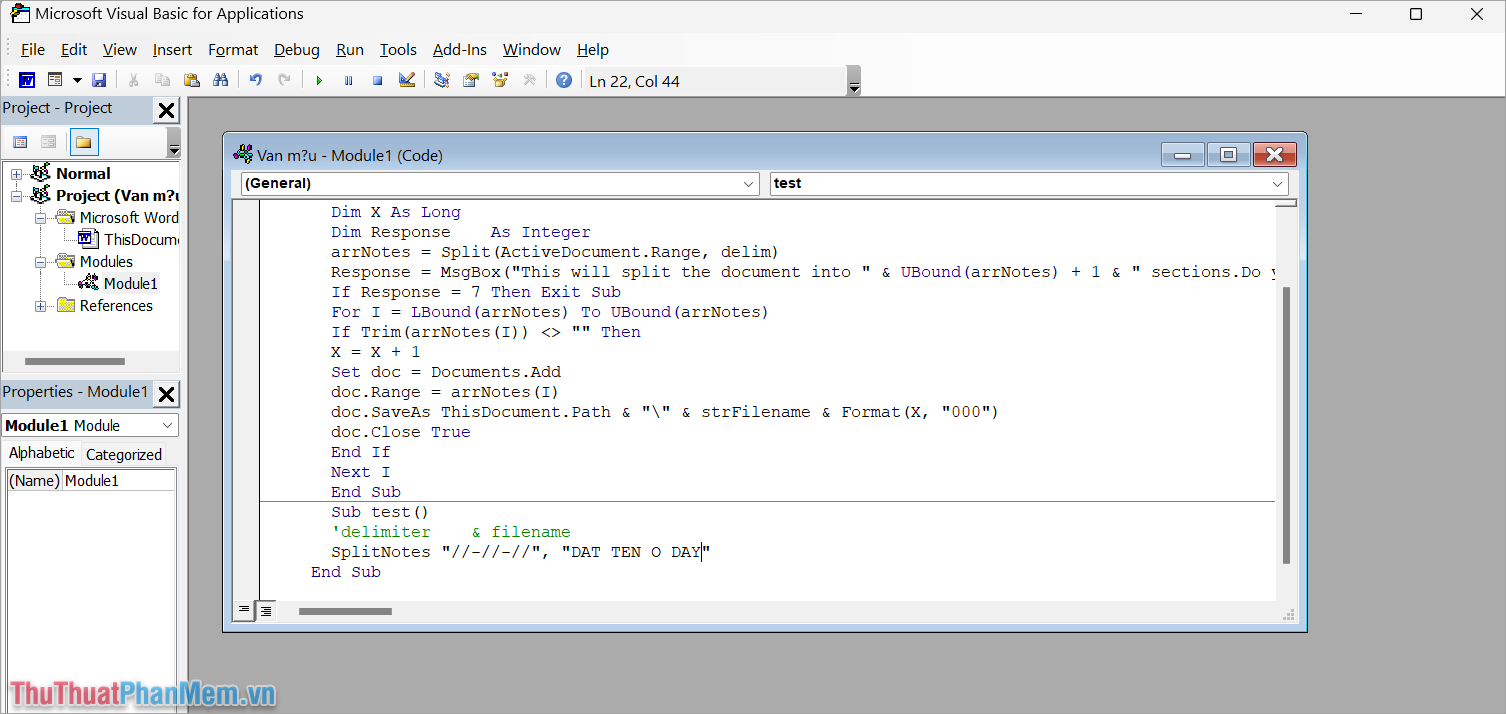Expand the Normal project tree node
1506x714 pixels.
[x=17, y=174]
